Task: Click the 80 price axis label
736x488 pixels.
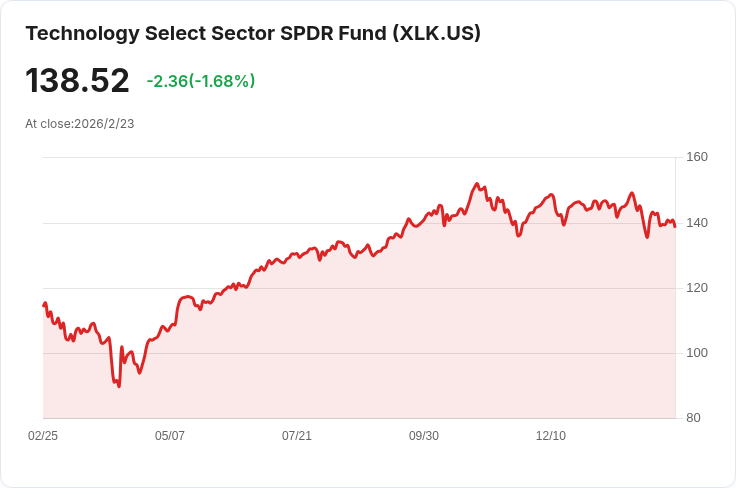Action: (693, 418)
